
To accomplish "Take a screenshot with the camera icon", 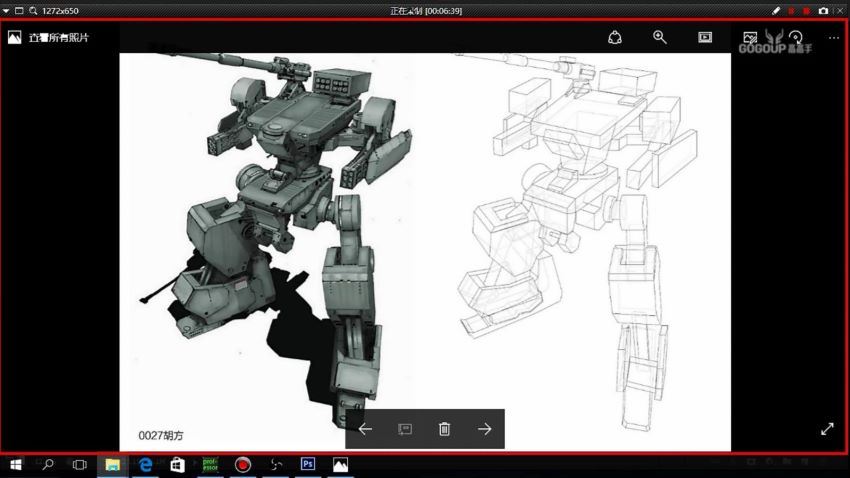I will pos(823,10).
